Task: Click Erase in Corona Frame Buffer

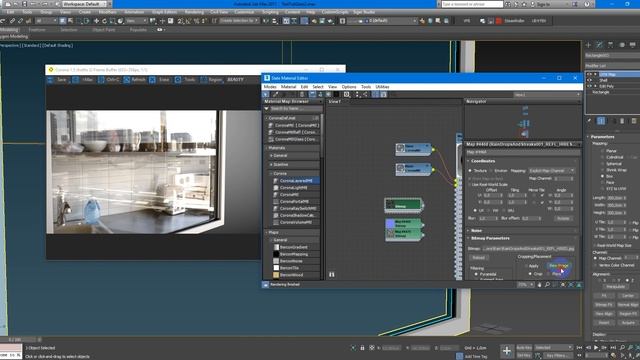Action: click(160, 80)
